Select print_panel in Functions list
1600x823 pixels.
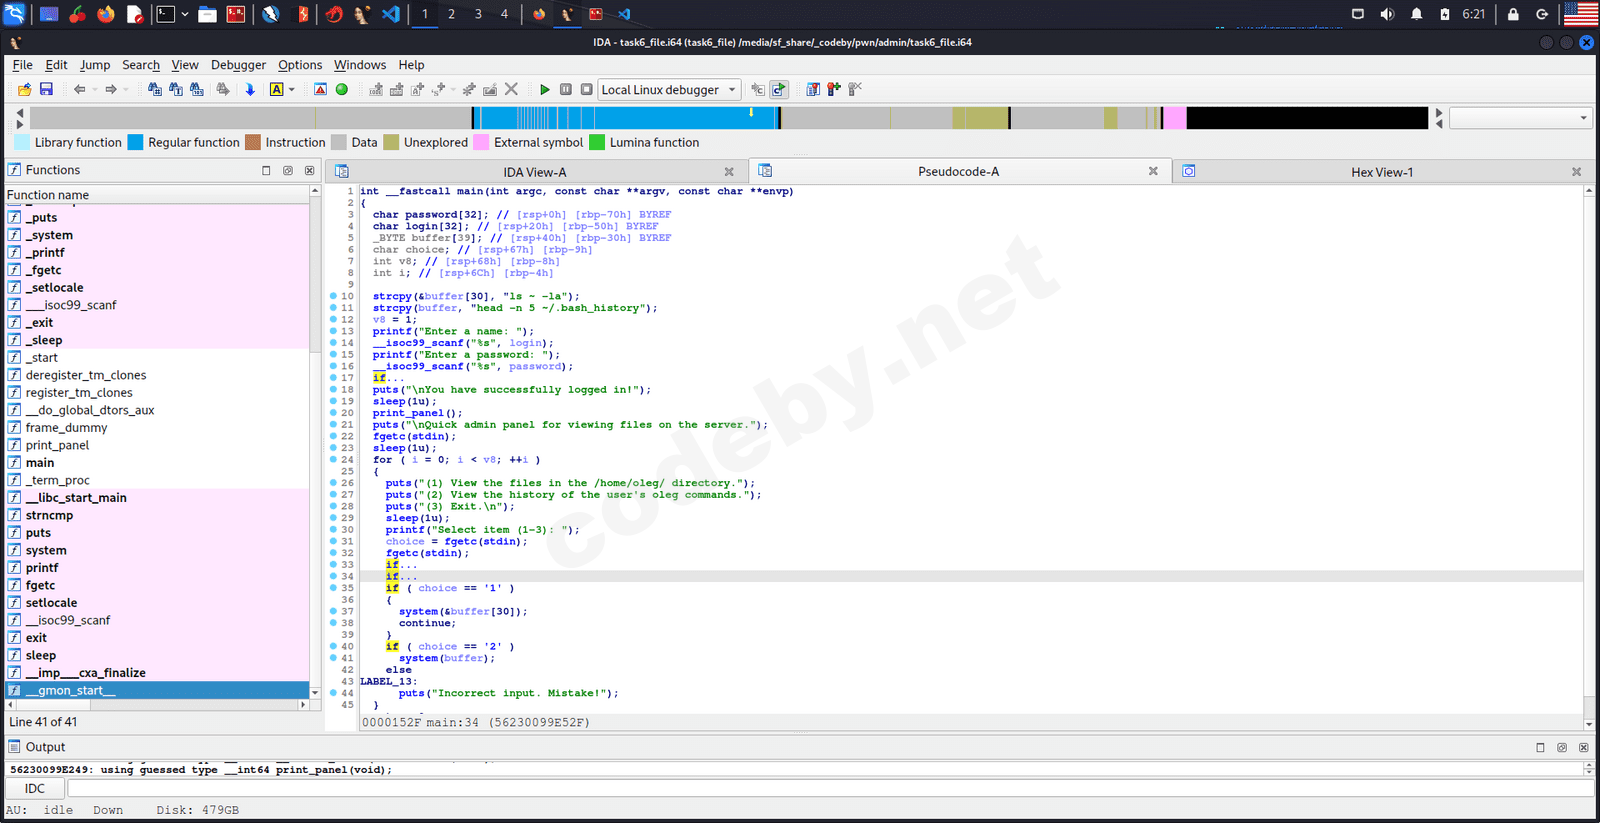pos(57,445)
